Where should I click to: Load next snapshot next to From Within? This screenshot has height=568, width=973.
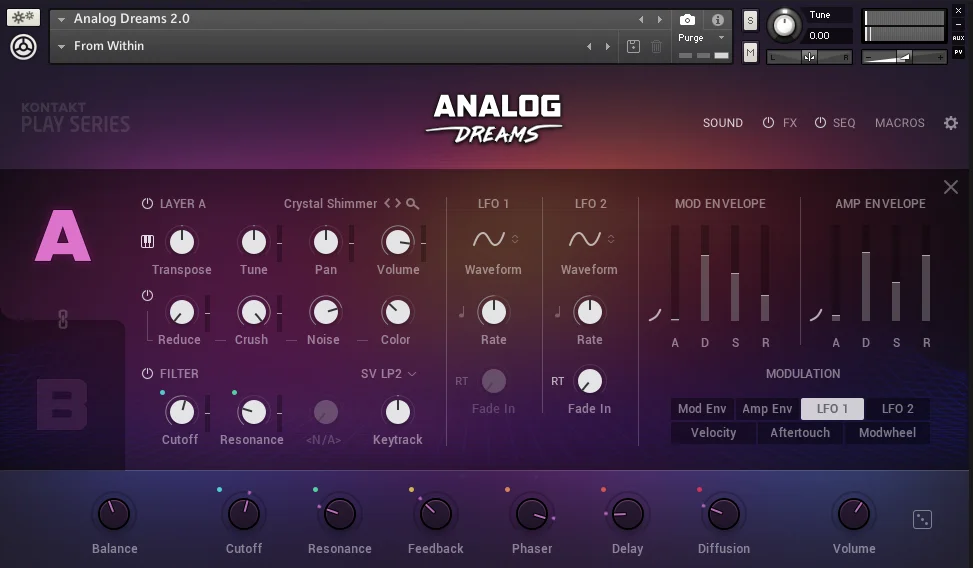click(608, 47)
